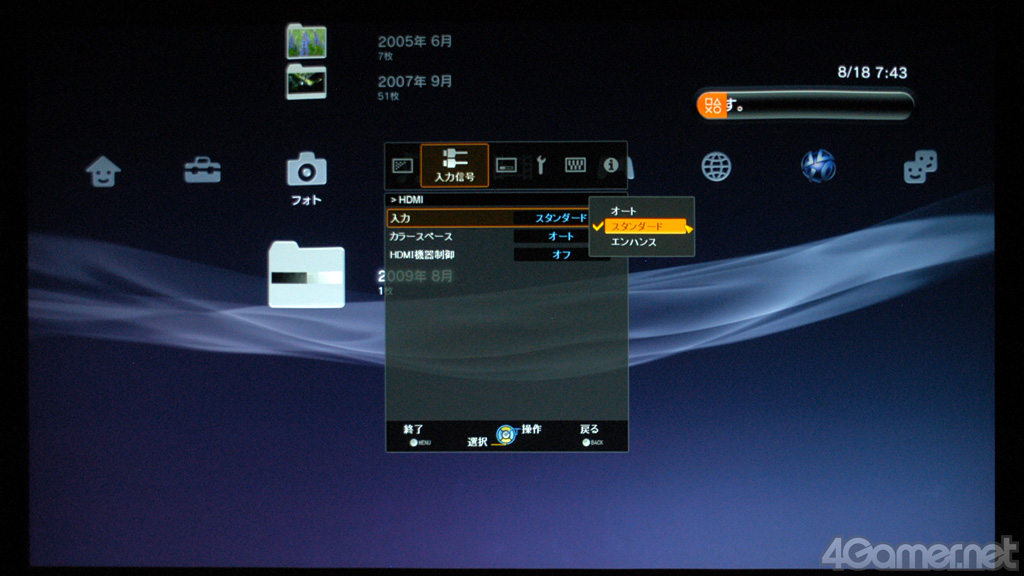Select the 入力 setting row
This screenshot has width=1024, height=576.
[488, 218]
